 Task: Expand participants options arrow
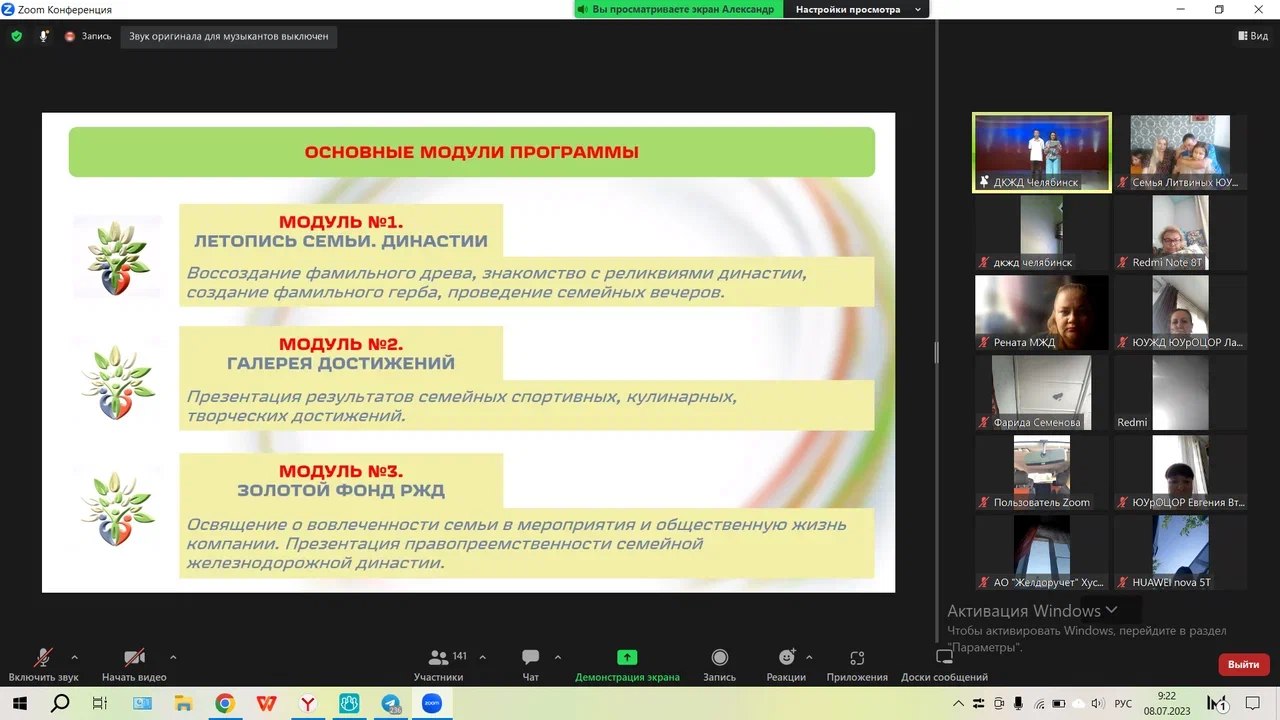[483, 657]
